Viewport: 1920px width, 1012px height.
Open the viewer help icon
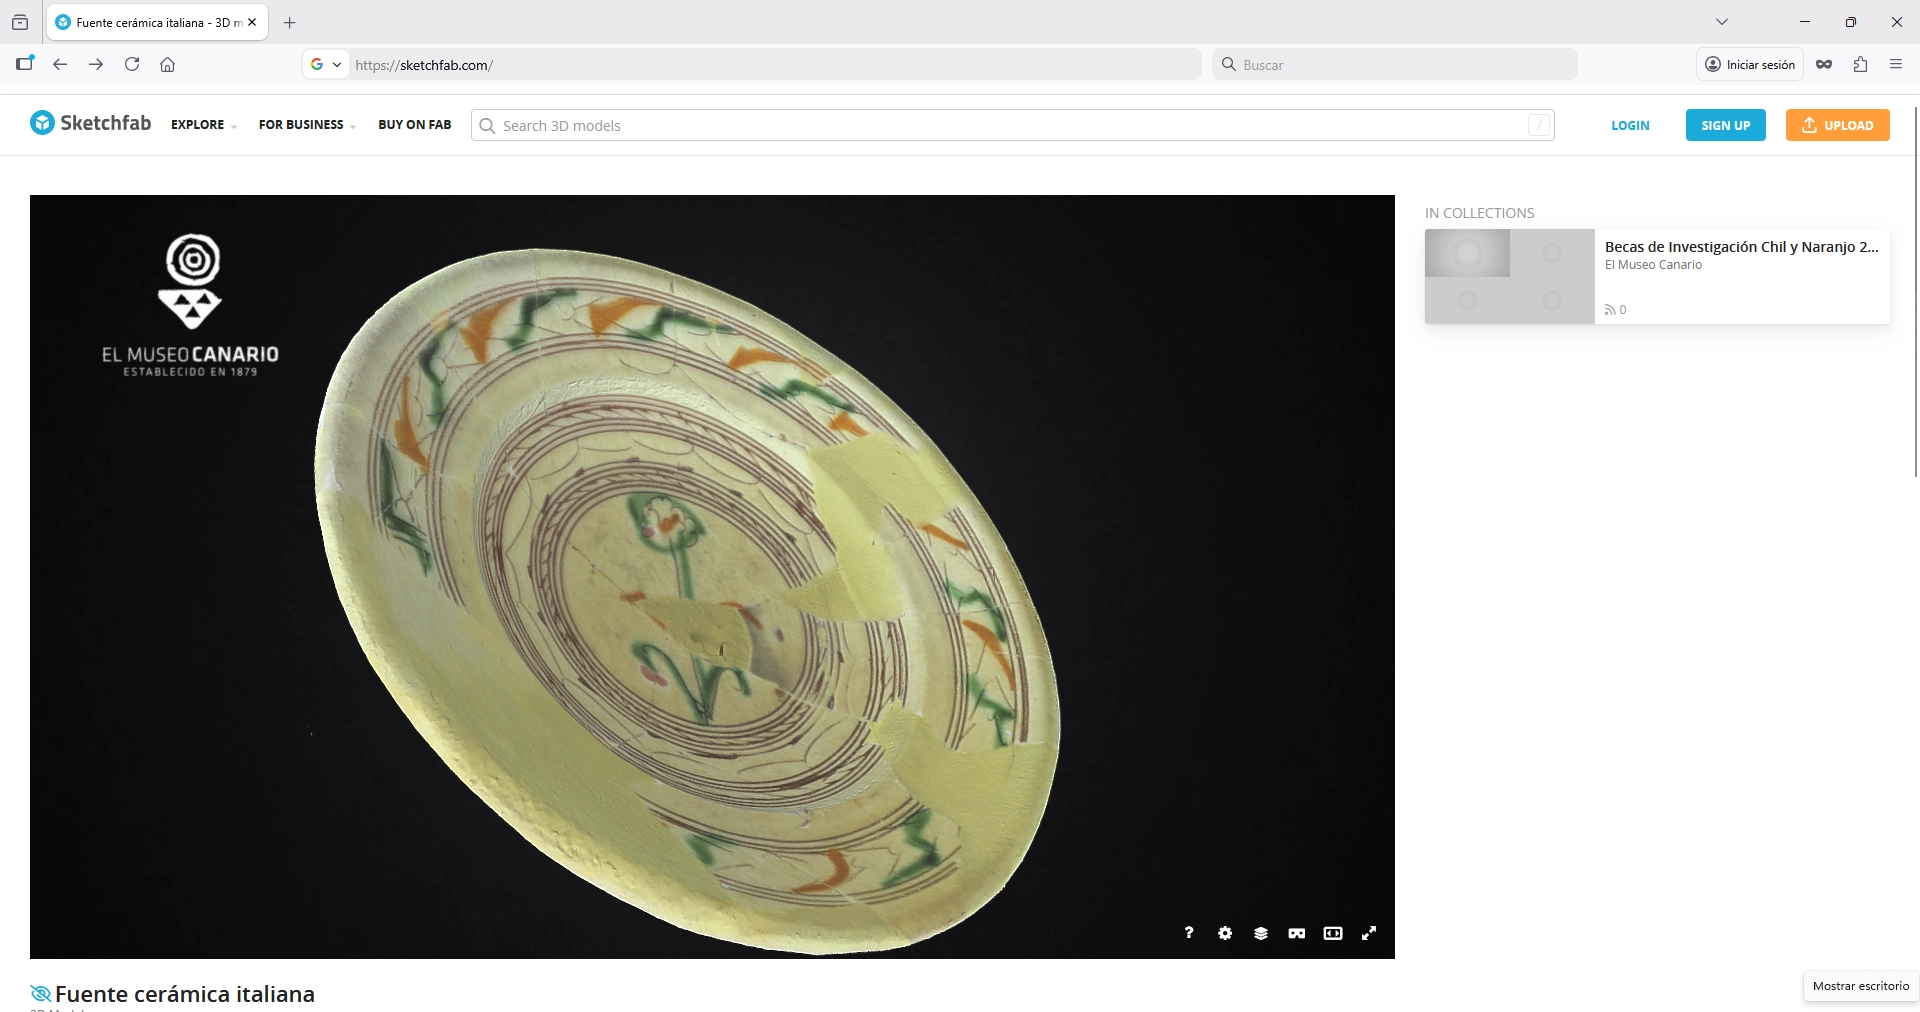pos(1188,933)
